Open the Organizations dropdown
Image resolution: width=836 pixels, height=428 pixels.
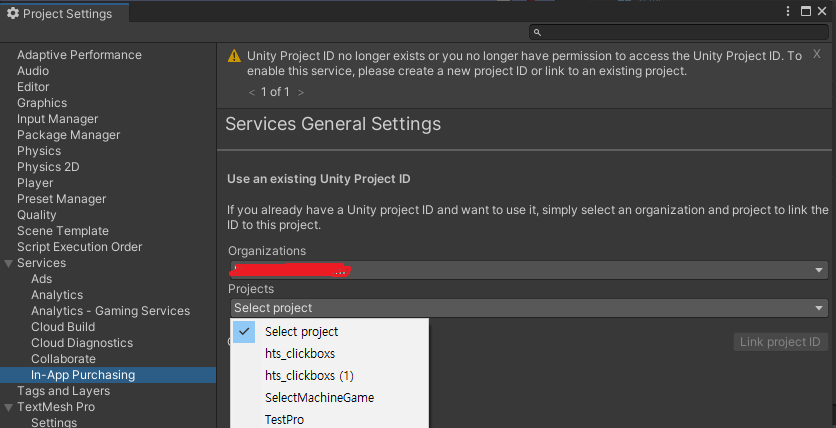click(x=529, y=270)
